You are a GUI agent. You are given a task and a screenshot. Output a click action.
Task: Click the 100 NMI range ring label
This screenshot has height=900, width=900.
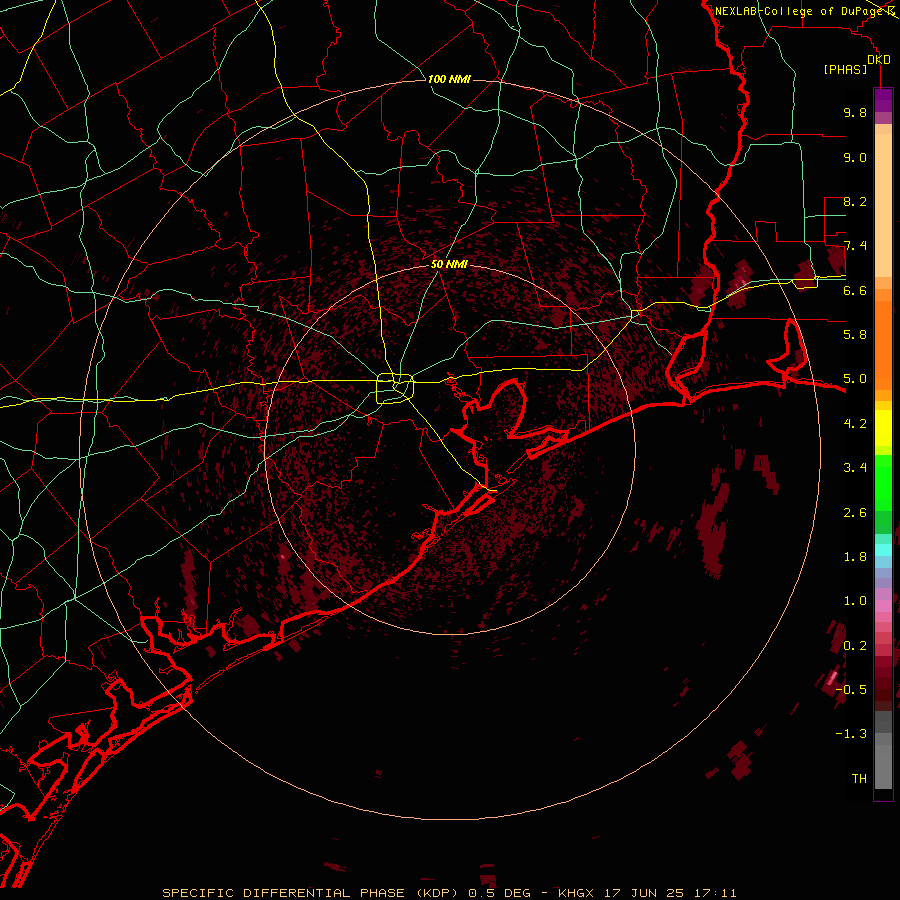449,79
